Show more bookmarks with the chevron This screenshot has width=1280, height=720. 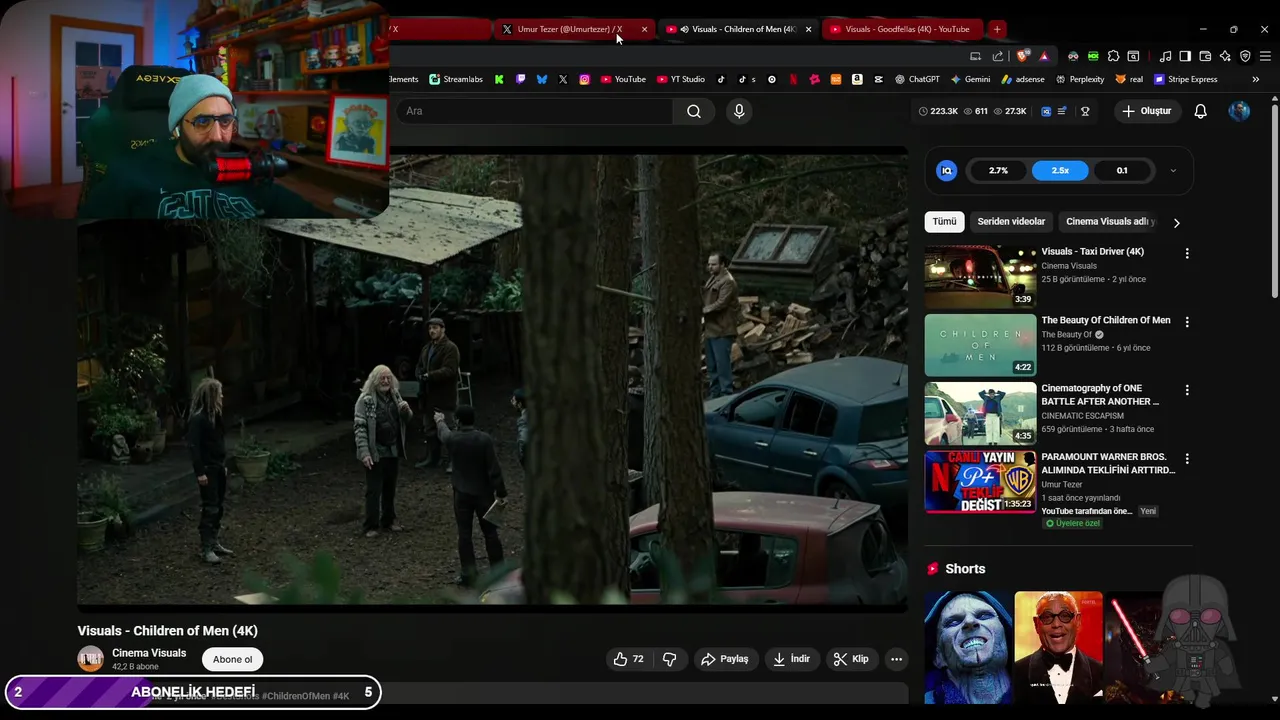[1255, 79]
